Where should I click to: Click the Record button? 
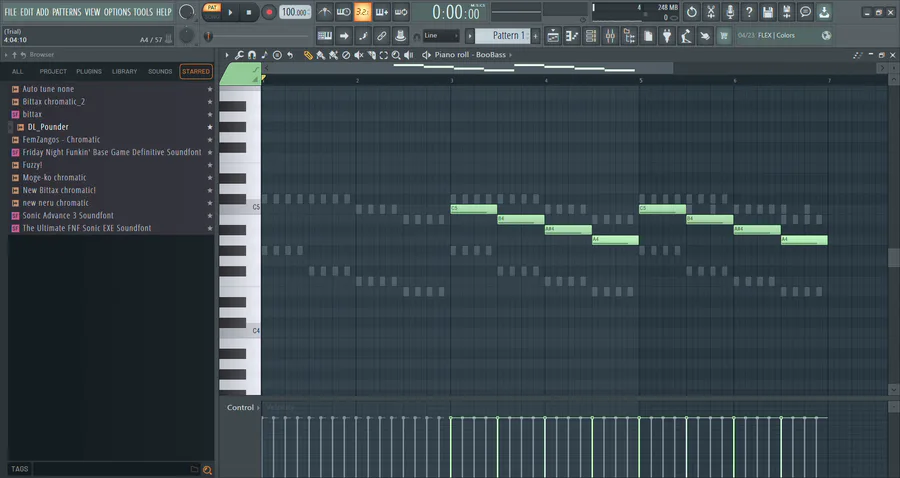[x=268, y=12]
